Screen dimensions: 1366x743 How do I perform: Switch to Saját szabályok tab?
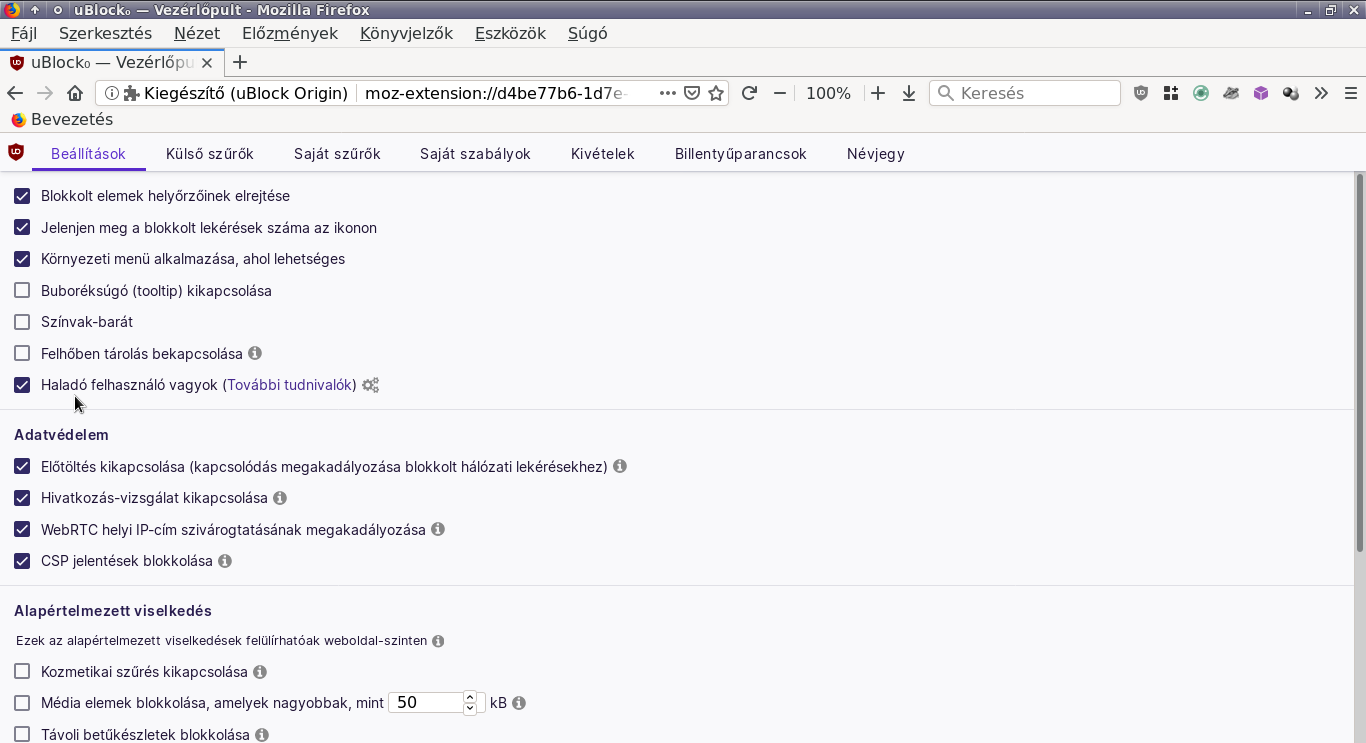tap(475, 154)
